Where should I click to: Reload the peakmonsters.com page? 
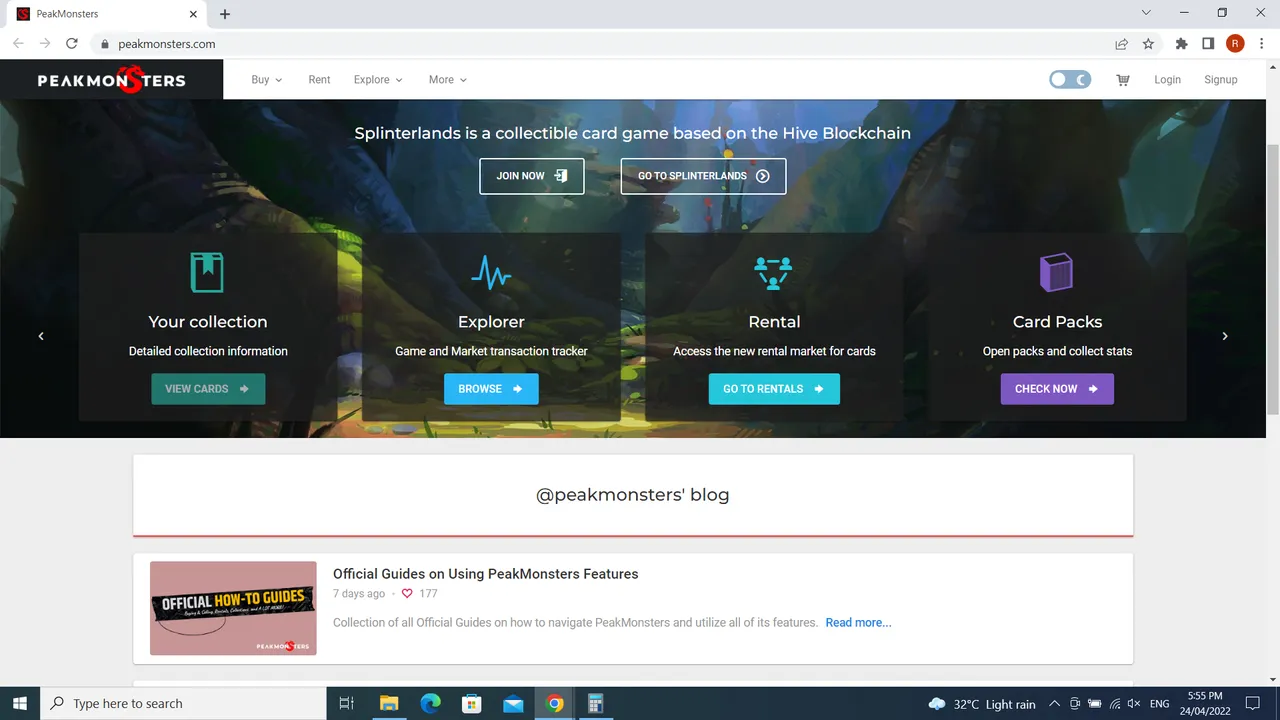pos(72,44)
